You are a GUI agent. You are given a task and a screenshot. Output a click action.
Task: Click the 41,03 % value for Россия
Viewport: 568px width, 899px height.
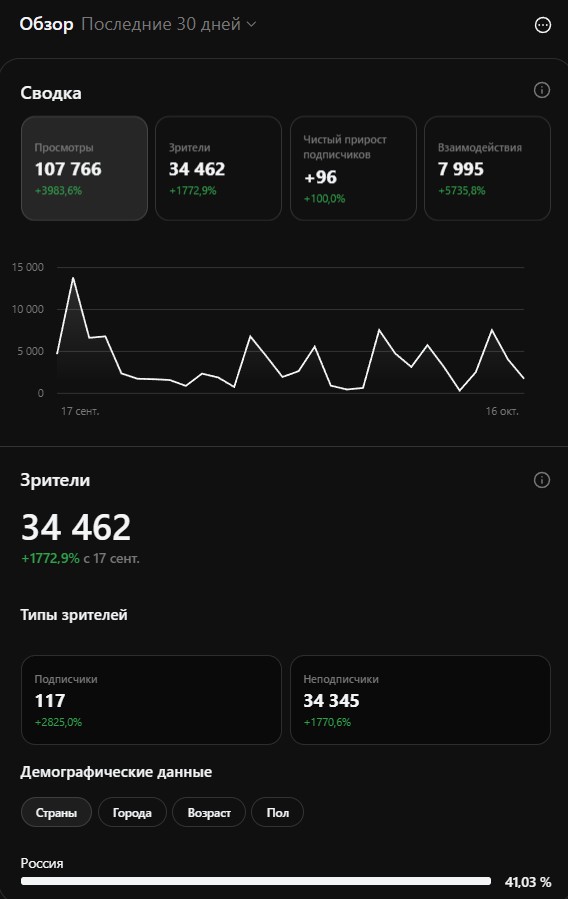pos(528,882)
